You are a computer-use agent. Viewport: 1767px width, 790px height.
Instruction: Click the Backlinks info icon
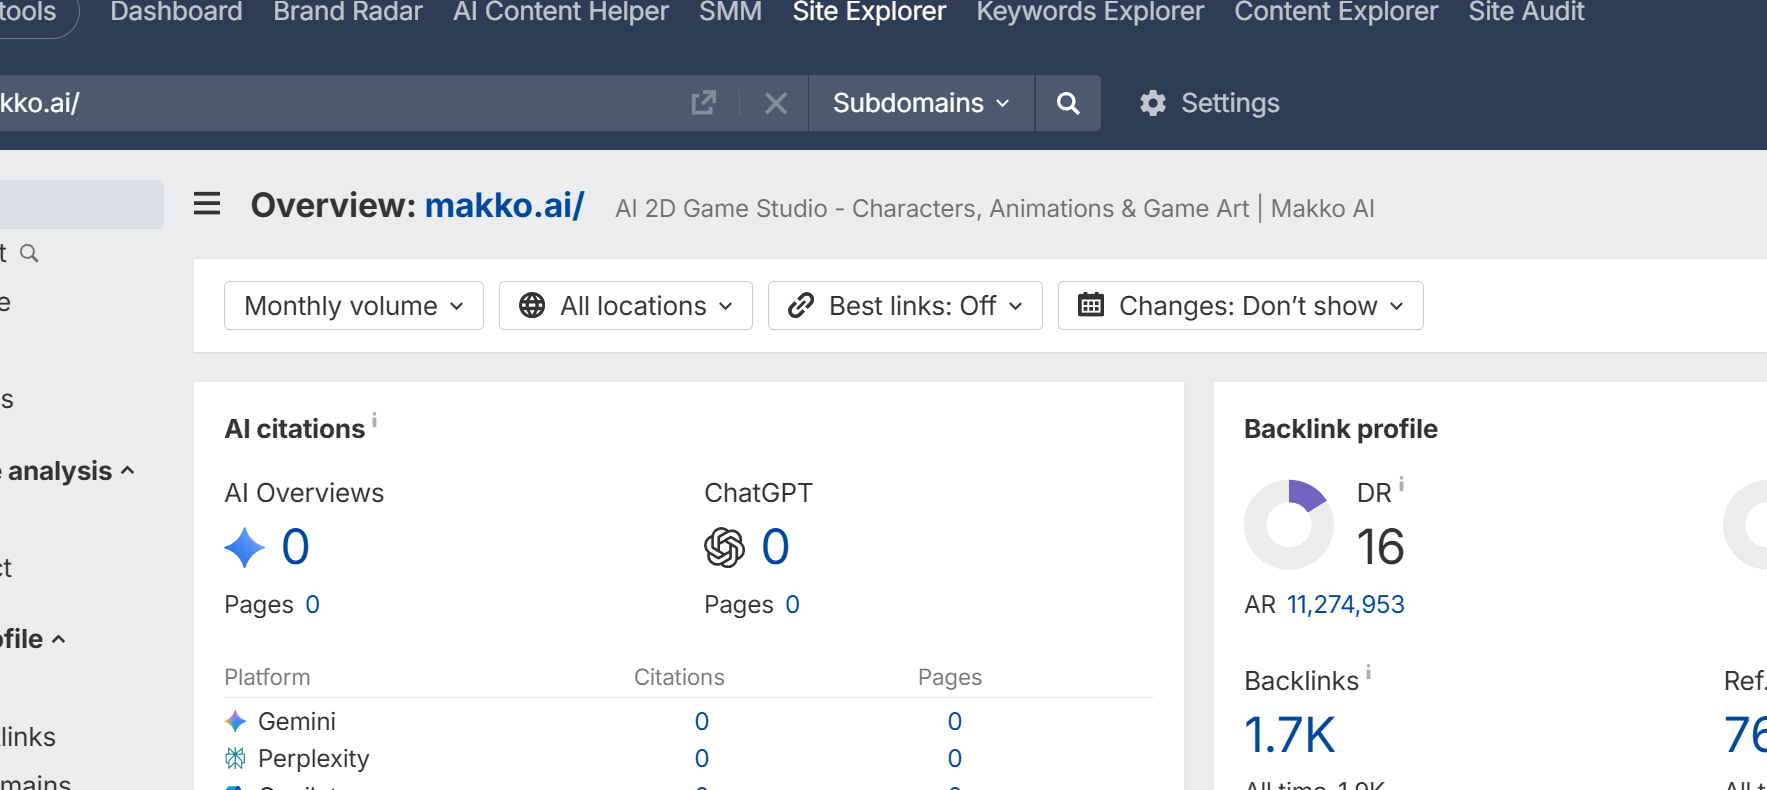coord(1368,672)
